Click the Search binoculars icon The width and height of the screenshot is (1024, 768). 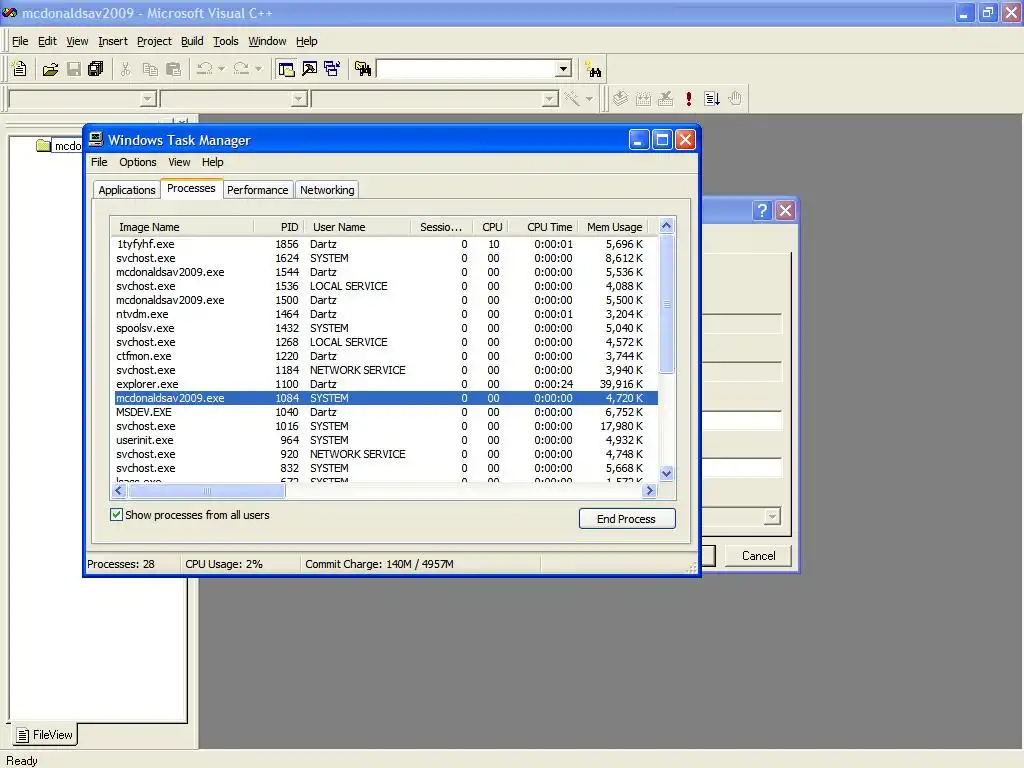594,69
